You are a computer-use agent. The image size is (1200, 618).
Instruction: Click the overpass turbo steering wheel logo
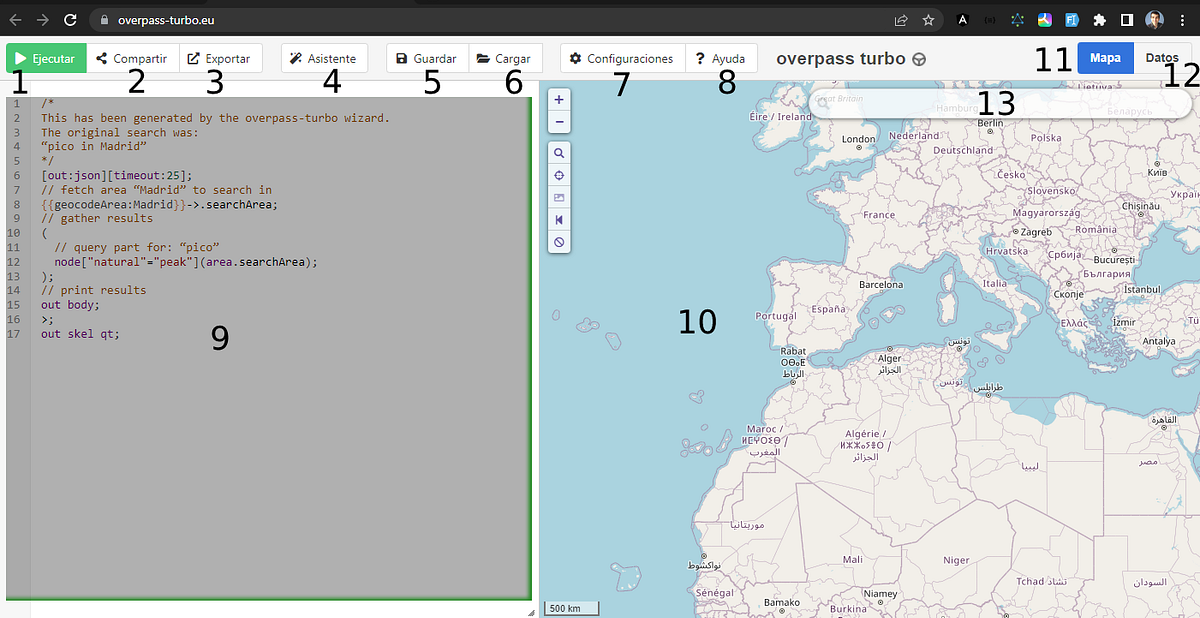(x=917, y=58)
